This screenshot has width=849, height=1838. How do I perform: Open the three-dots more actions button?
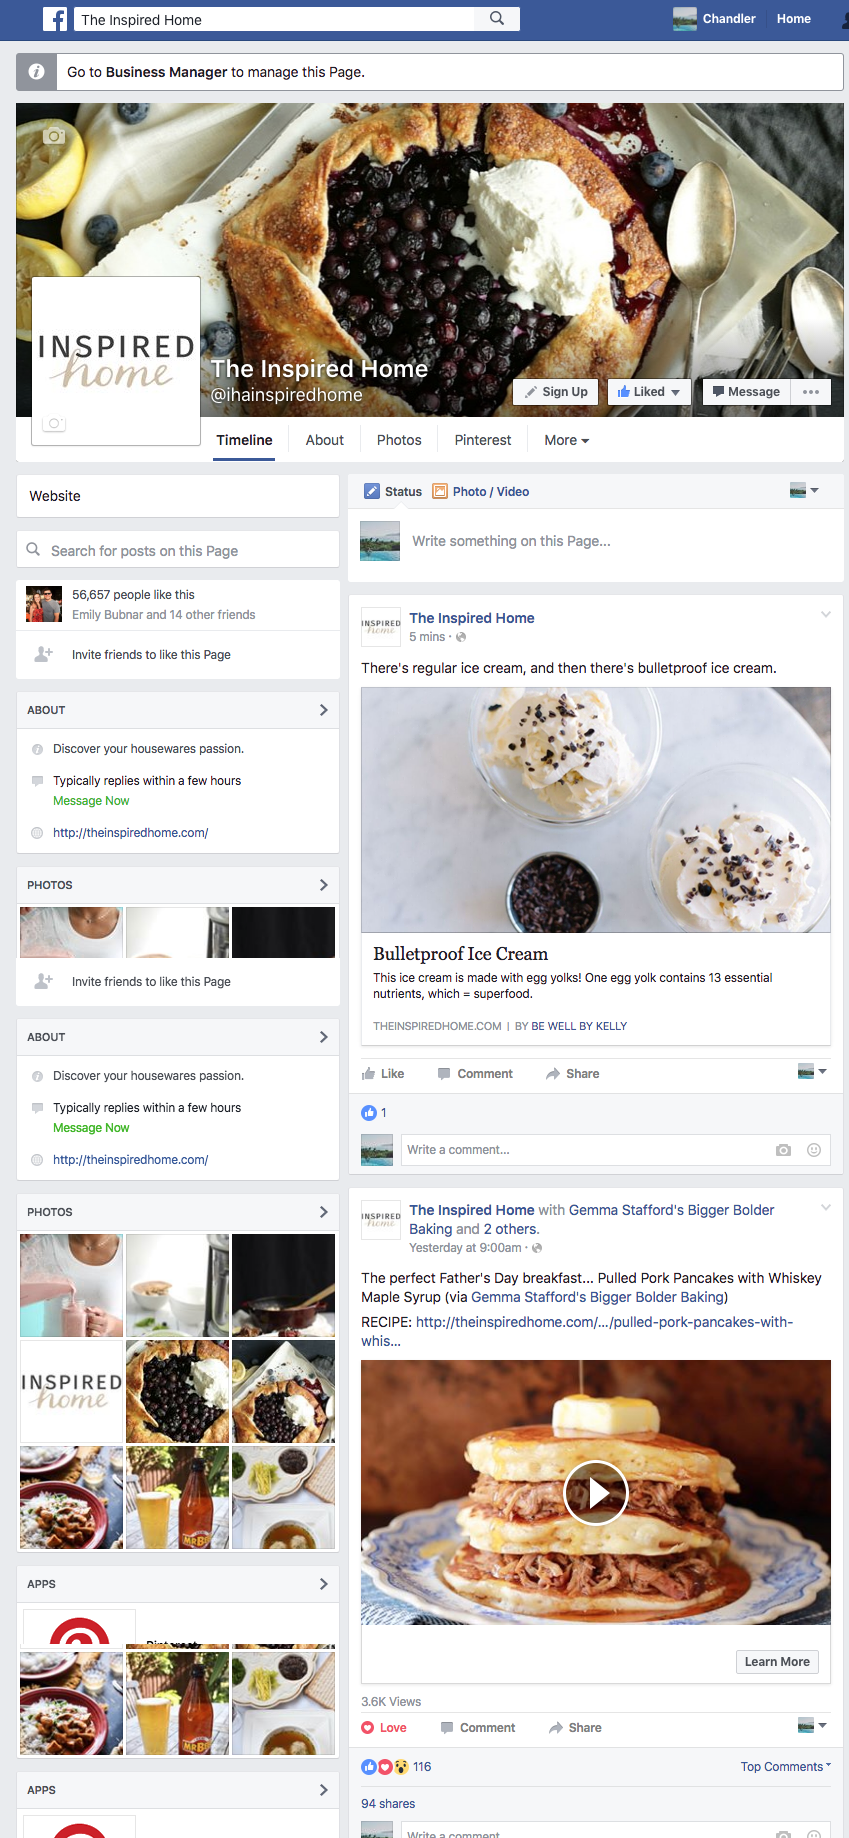(x=811, y=392)
